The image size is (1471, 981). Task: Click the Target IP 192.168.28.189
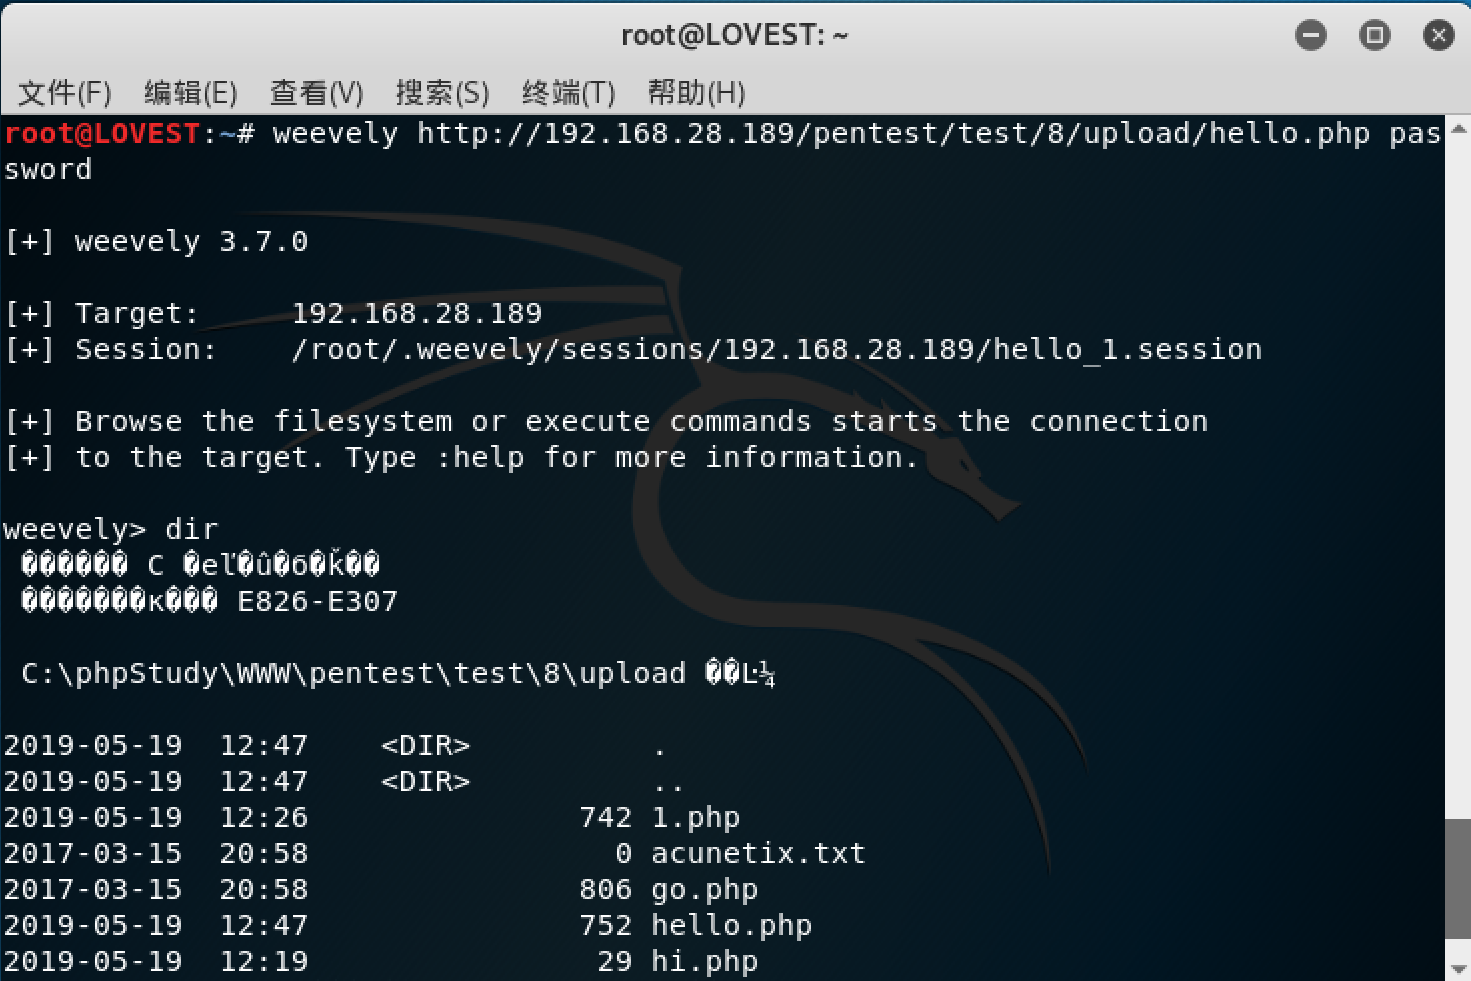417,314
